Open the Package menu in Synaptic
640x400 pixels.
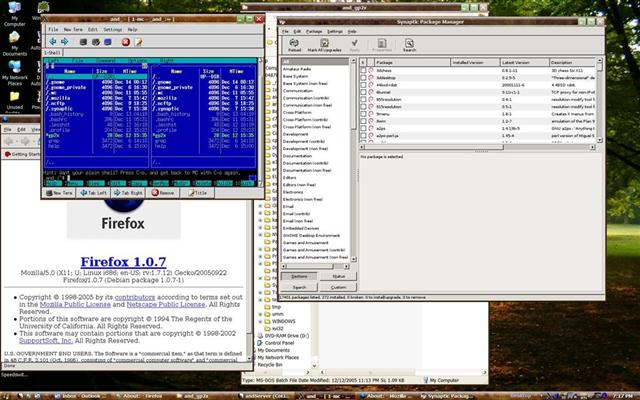tap(314, 31)
